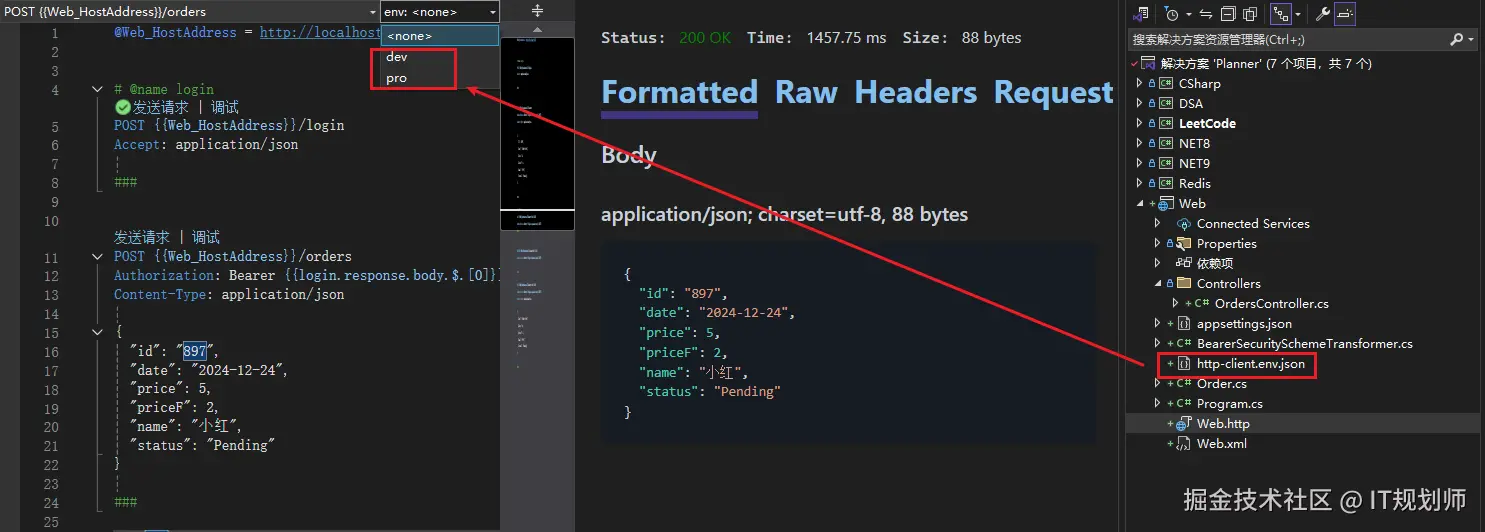Toggle the file nesting tree icon
The width and height of the screenshot is (1485, 532).
pyautogui.click(x=1280, y=14)
